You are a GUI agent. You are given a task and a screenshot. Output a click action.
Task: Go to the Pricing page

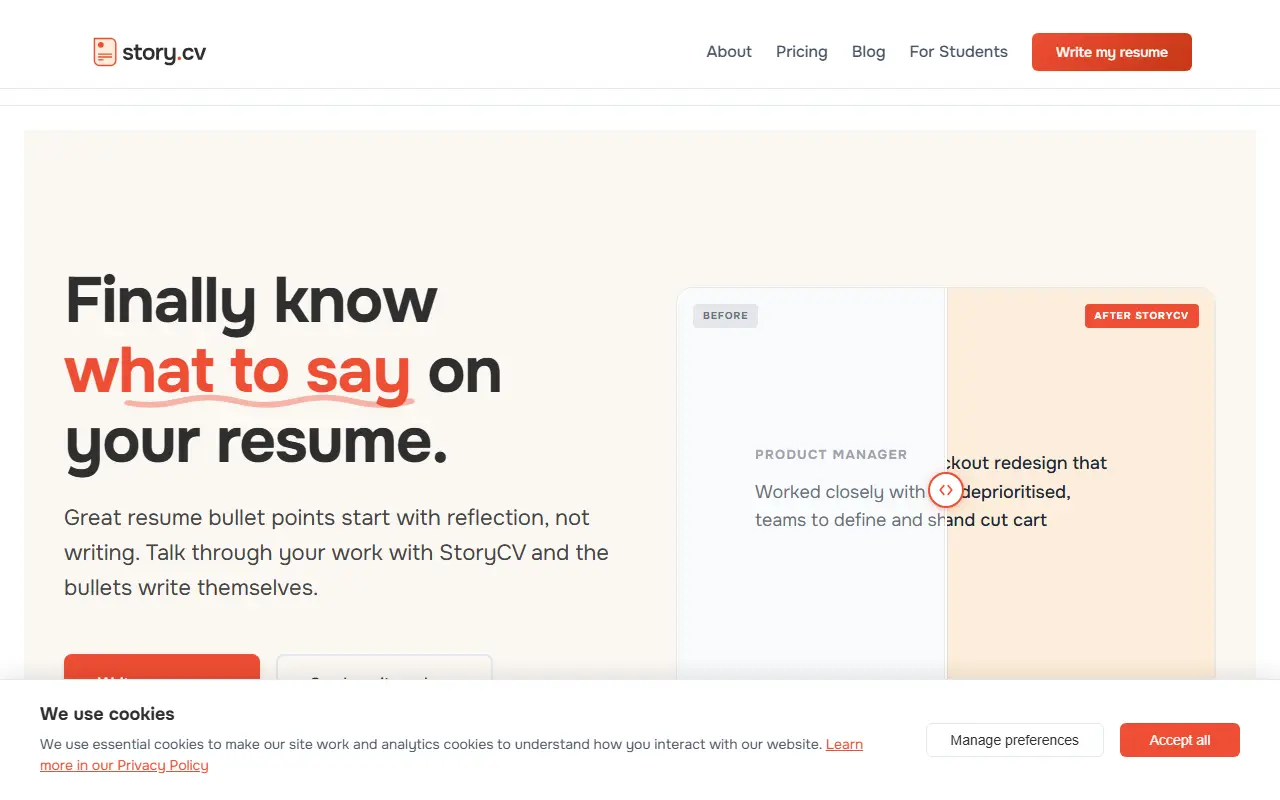coord(802,52)
